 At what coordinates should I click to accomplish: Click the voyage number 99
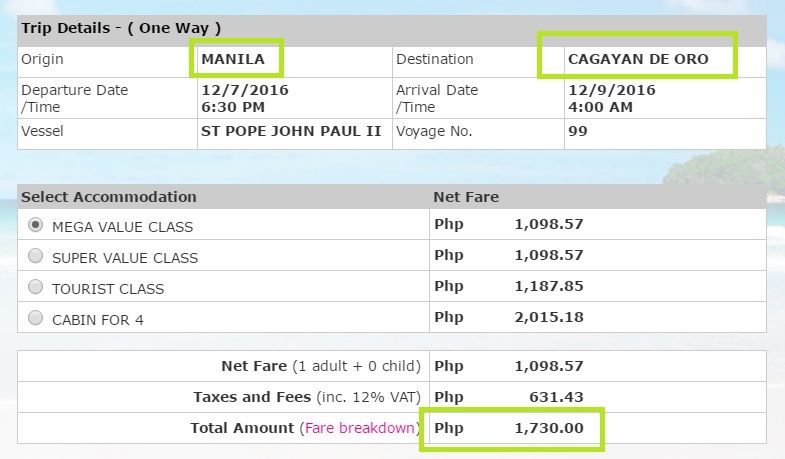pos(578,131)
